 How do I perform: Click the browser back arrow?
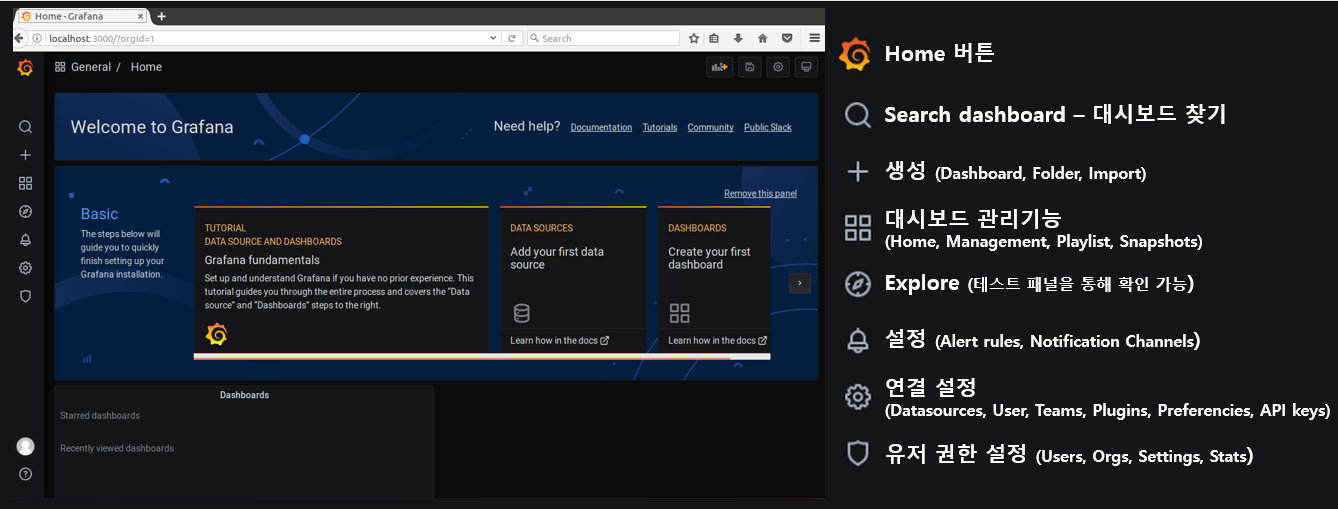(19, 38)
